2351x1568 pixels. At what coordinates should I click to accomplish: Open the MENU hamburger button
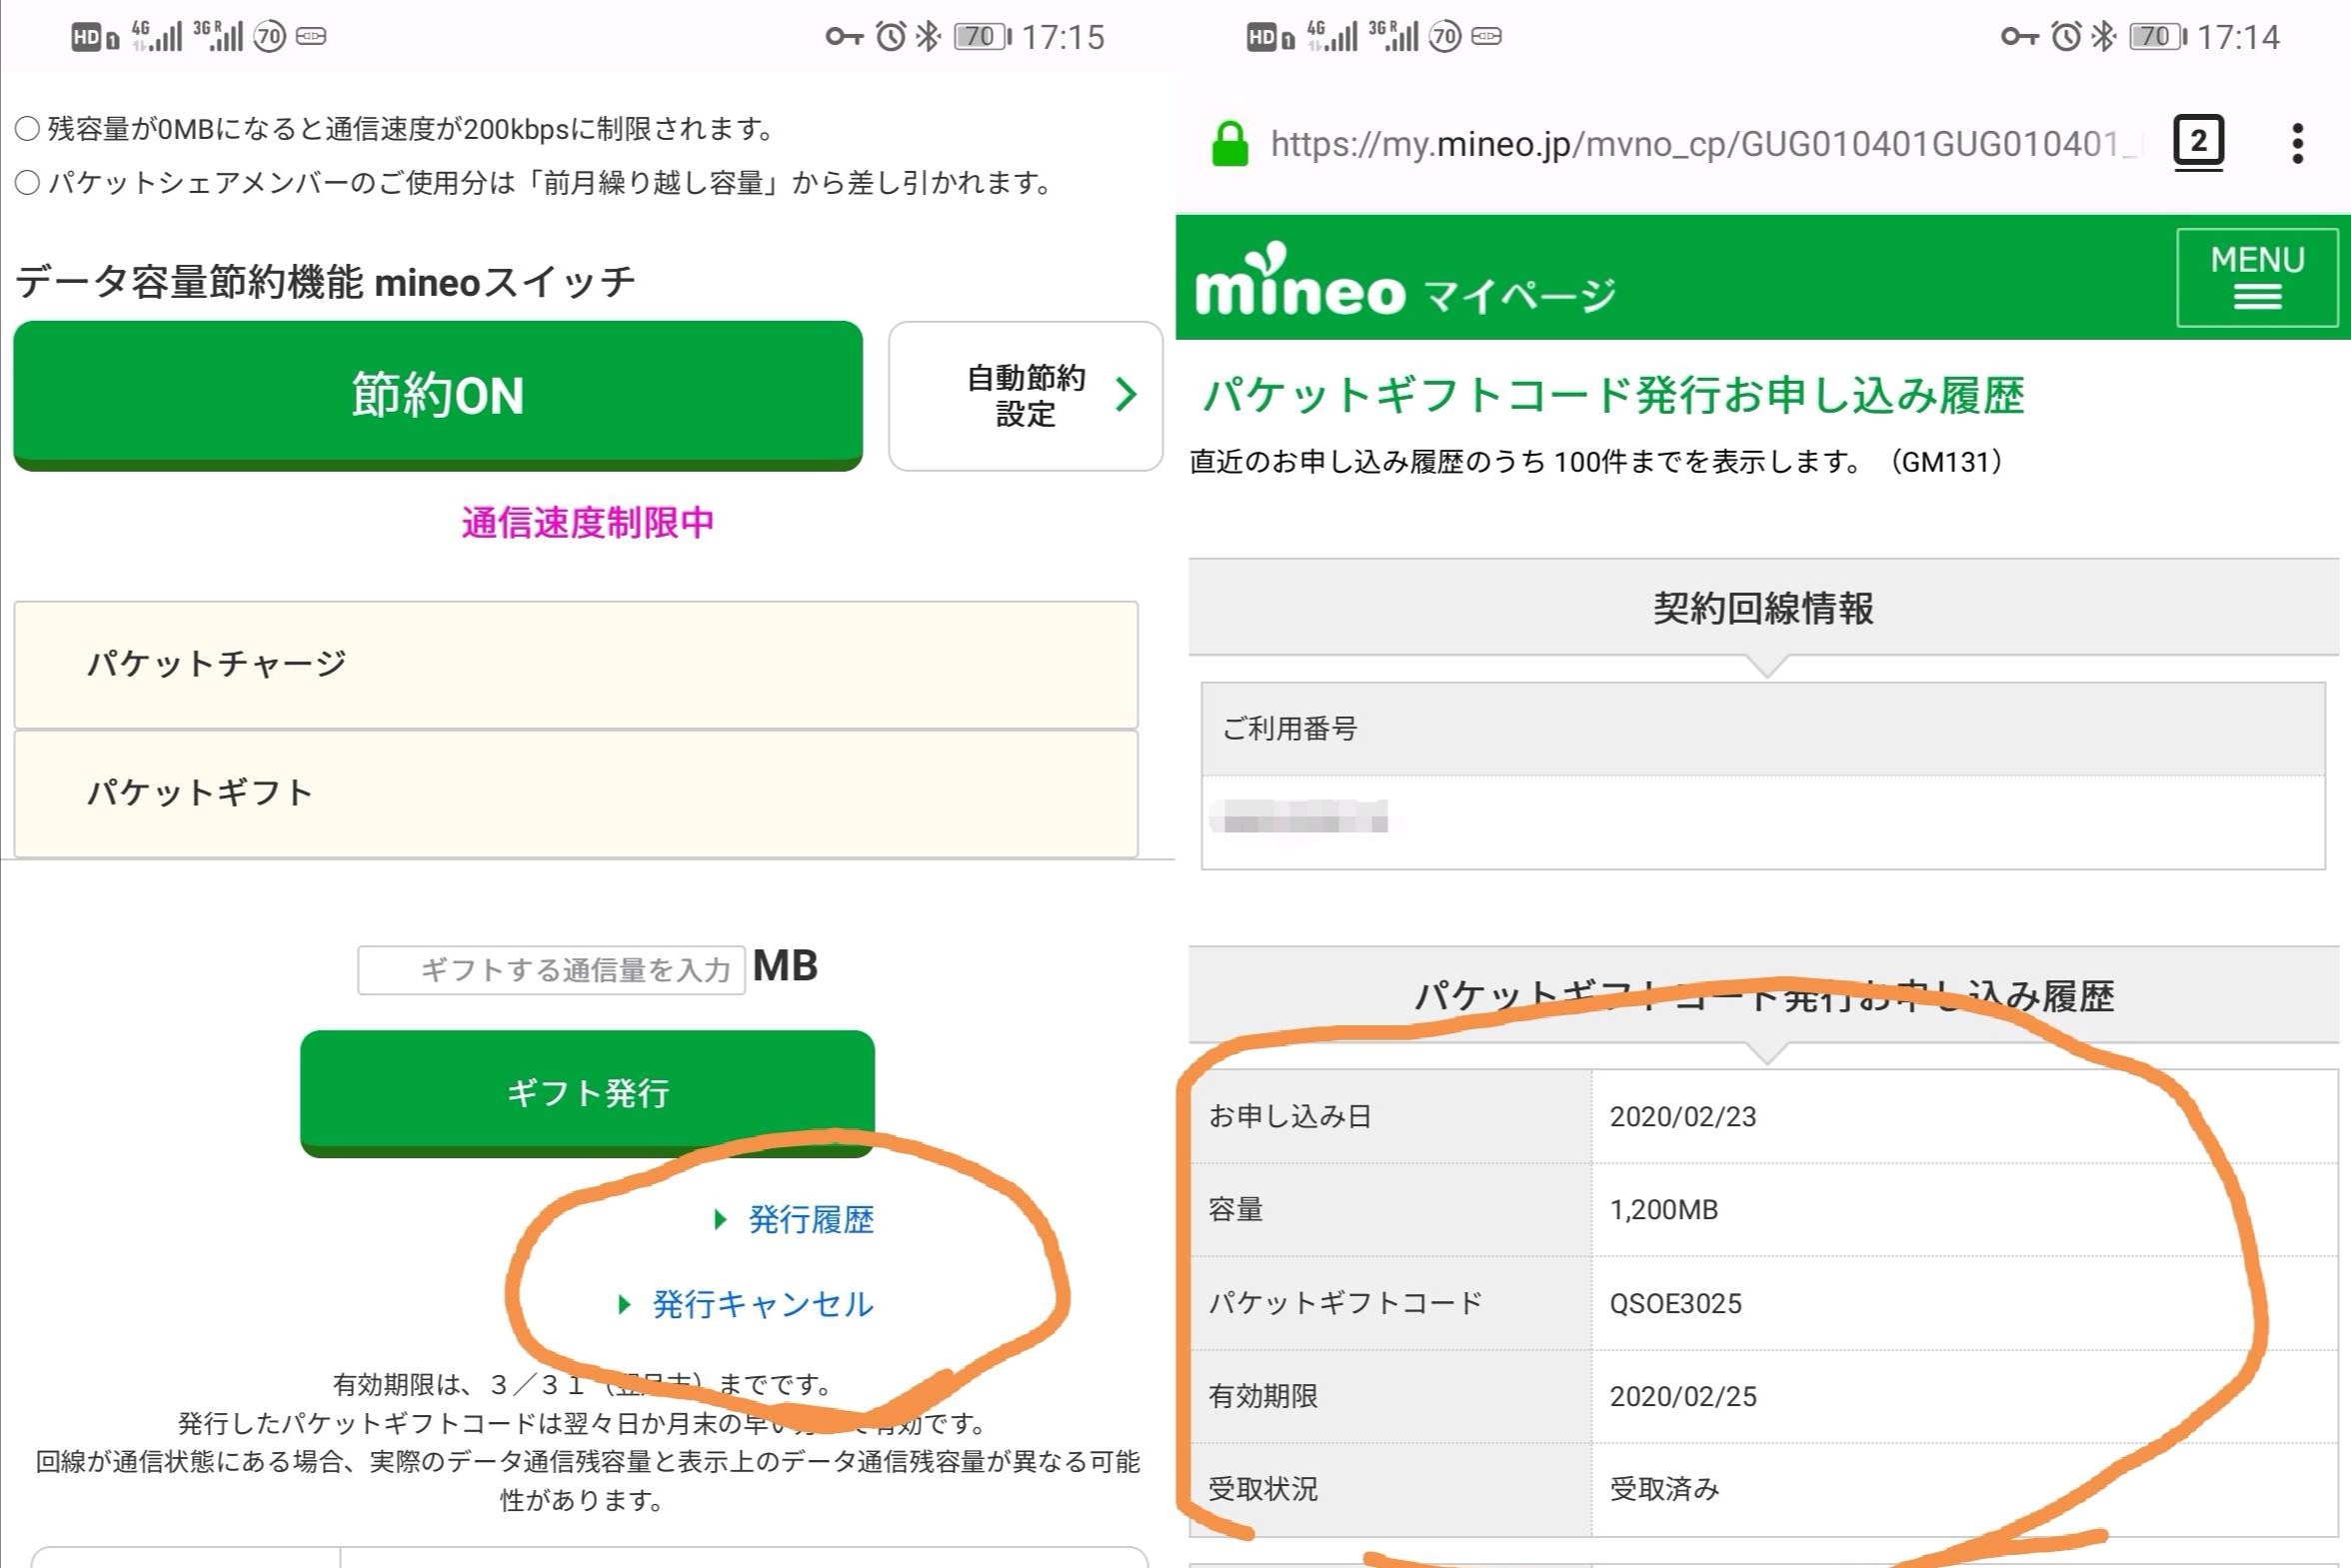(x=2256, y=277)
